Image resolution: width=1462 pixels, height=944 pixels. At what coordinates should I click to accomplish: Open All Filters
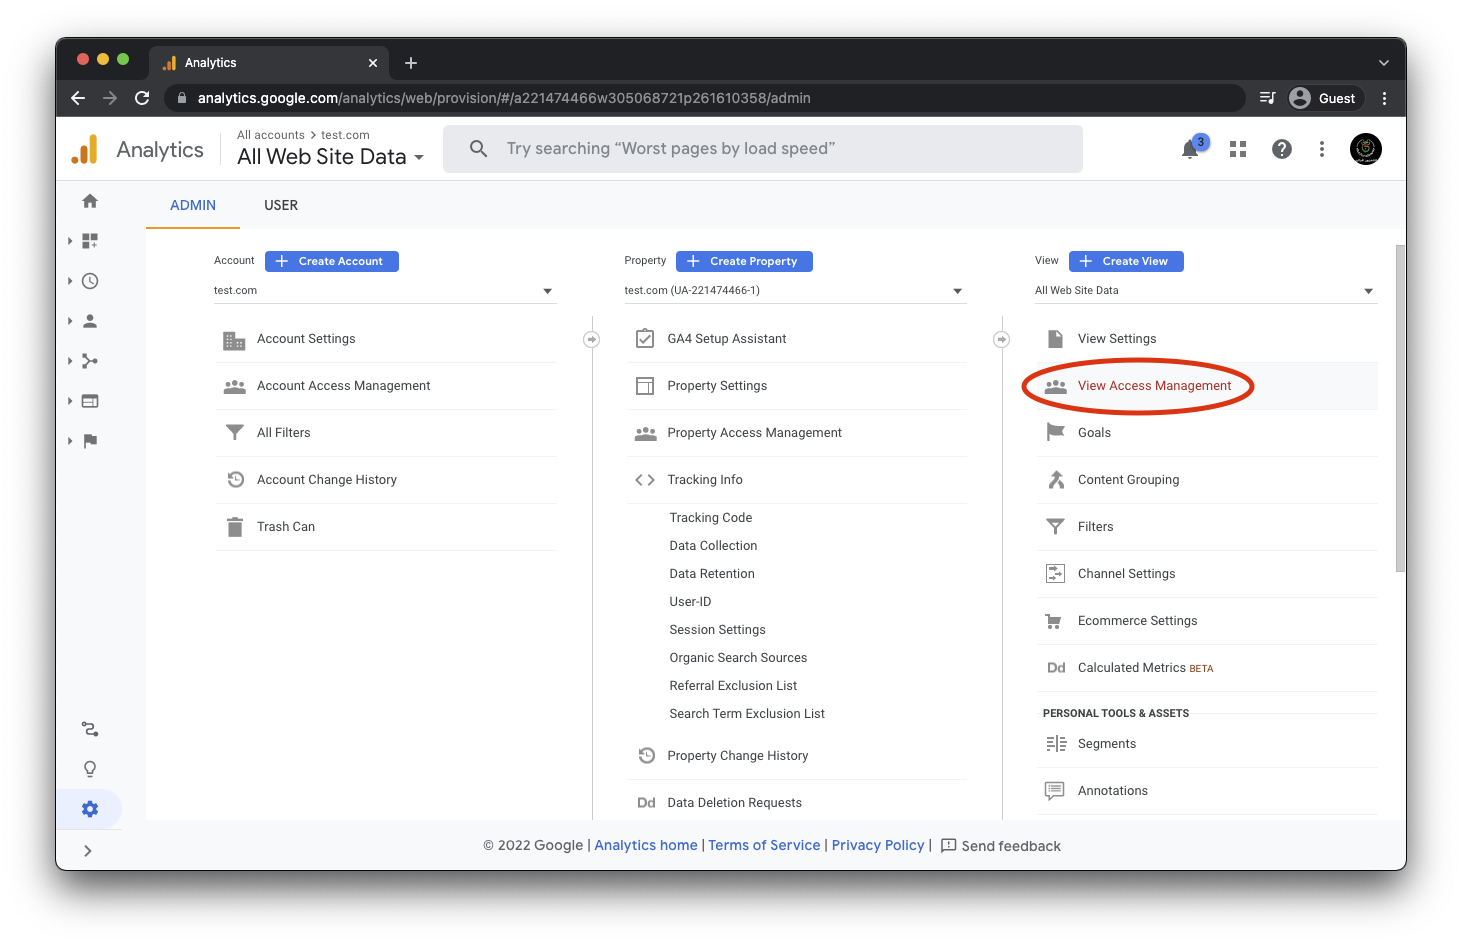click(386, 433)
